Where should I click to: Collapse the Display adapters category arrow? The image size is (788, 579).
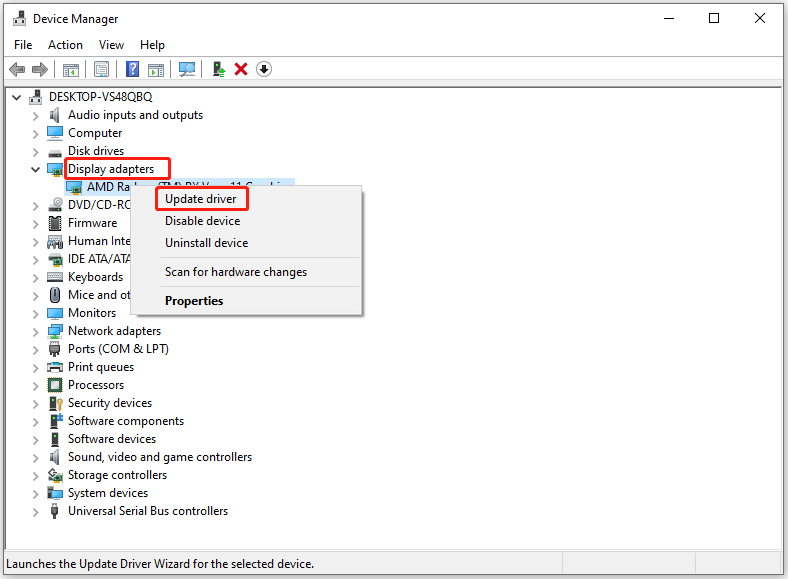[35, 169]
